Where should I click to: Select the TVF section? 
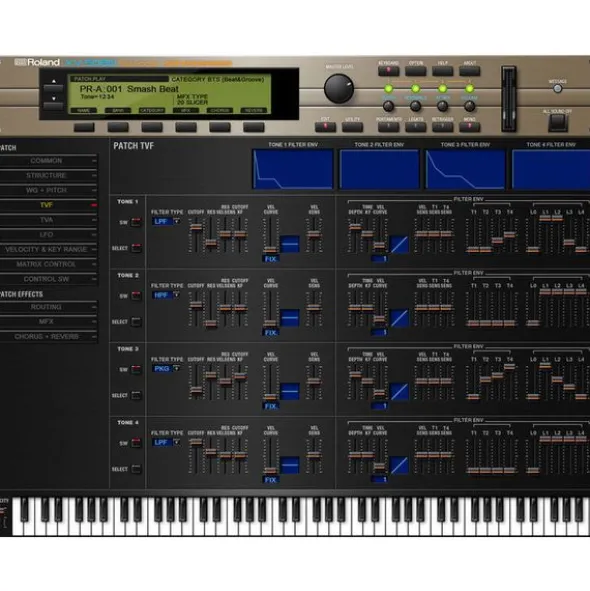(47, 205)
